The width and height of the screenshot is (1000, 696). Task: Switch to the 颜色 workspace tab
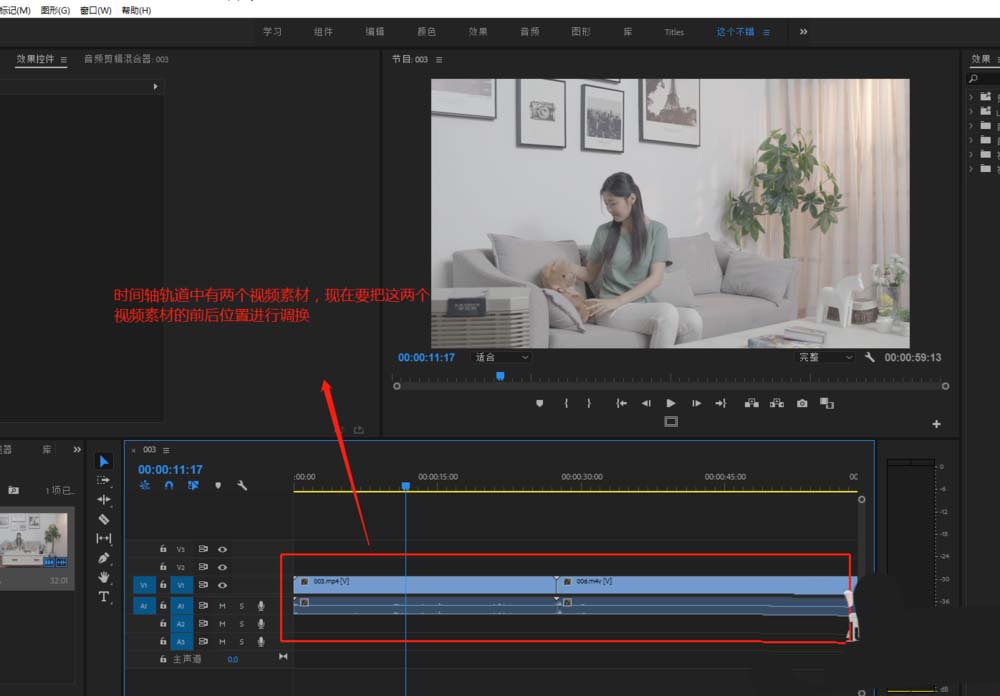(x=426, y=32)
